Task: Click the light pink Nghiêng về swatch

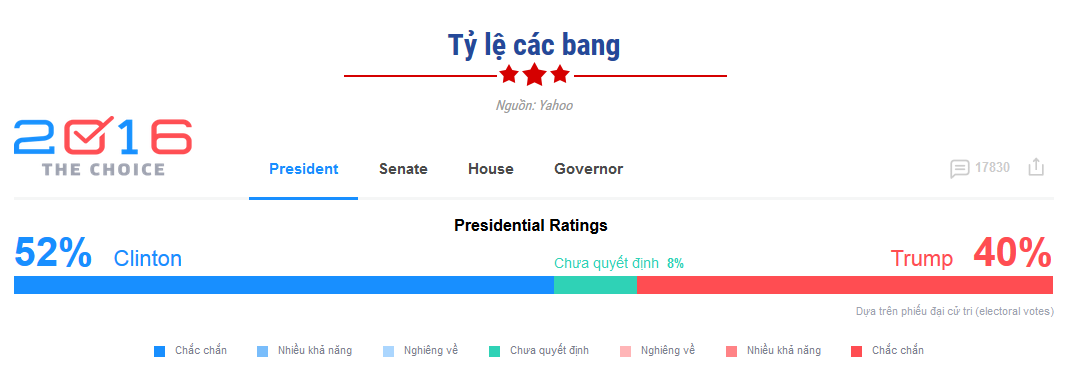Action: [x=625, y=352]
